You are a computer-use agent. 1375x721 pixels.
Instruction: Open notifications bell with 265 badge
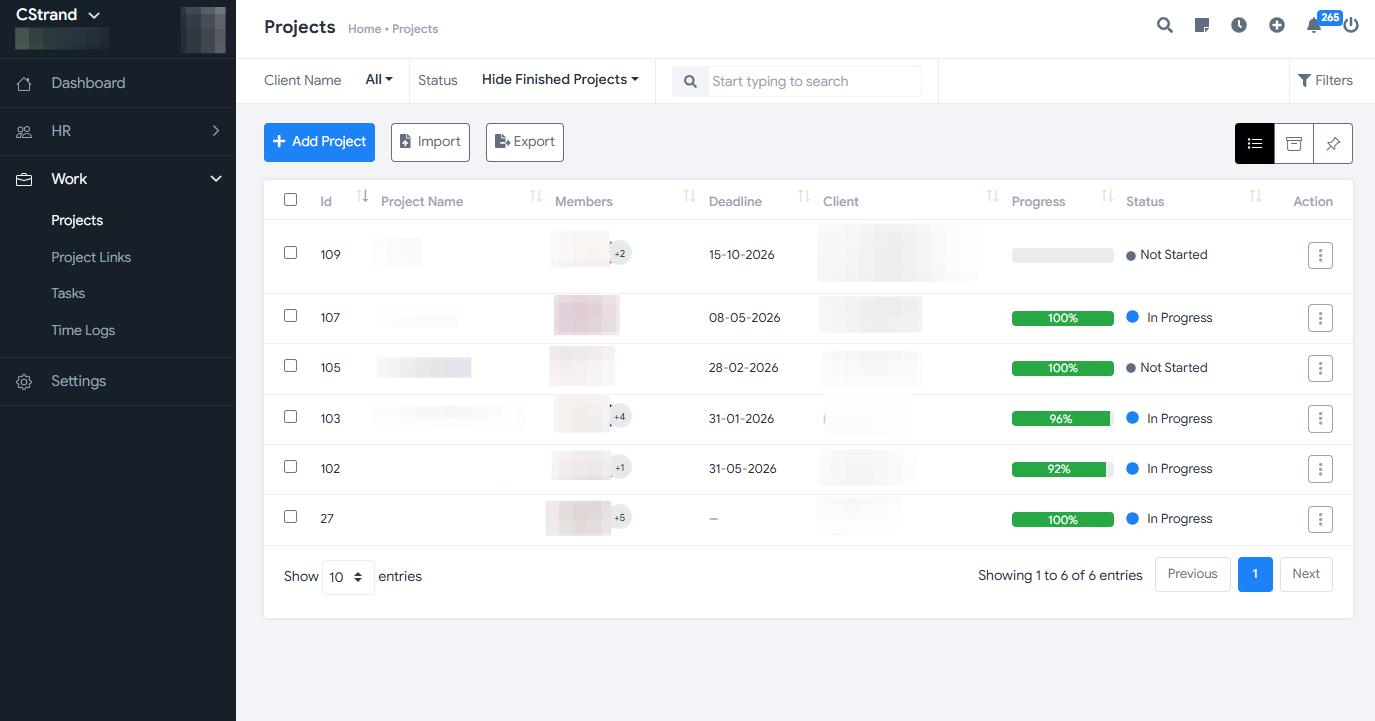click(x=1314, y=26)
